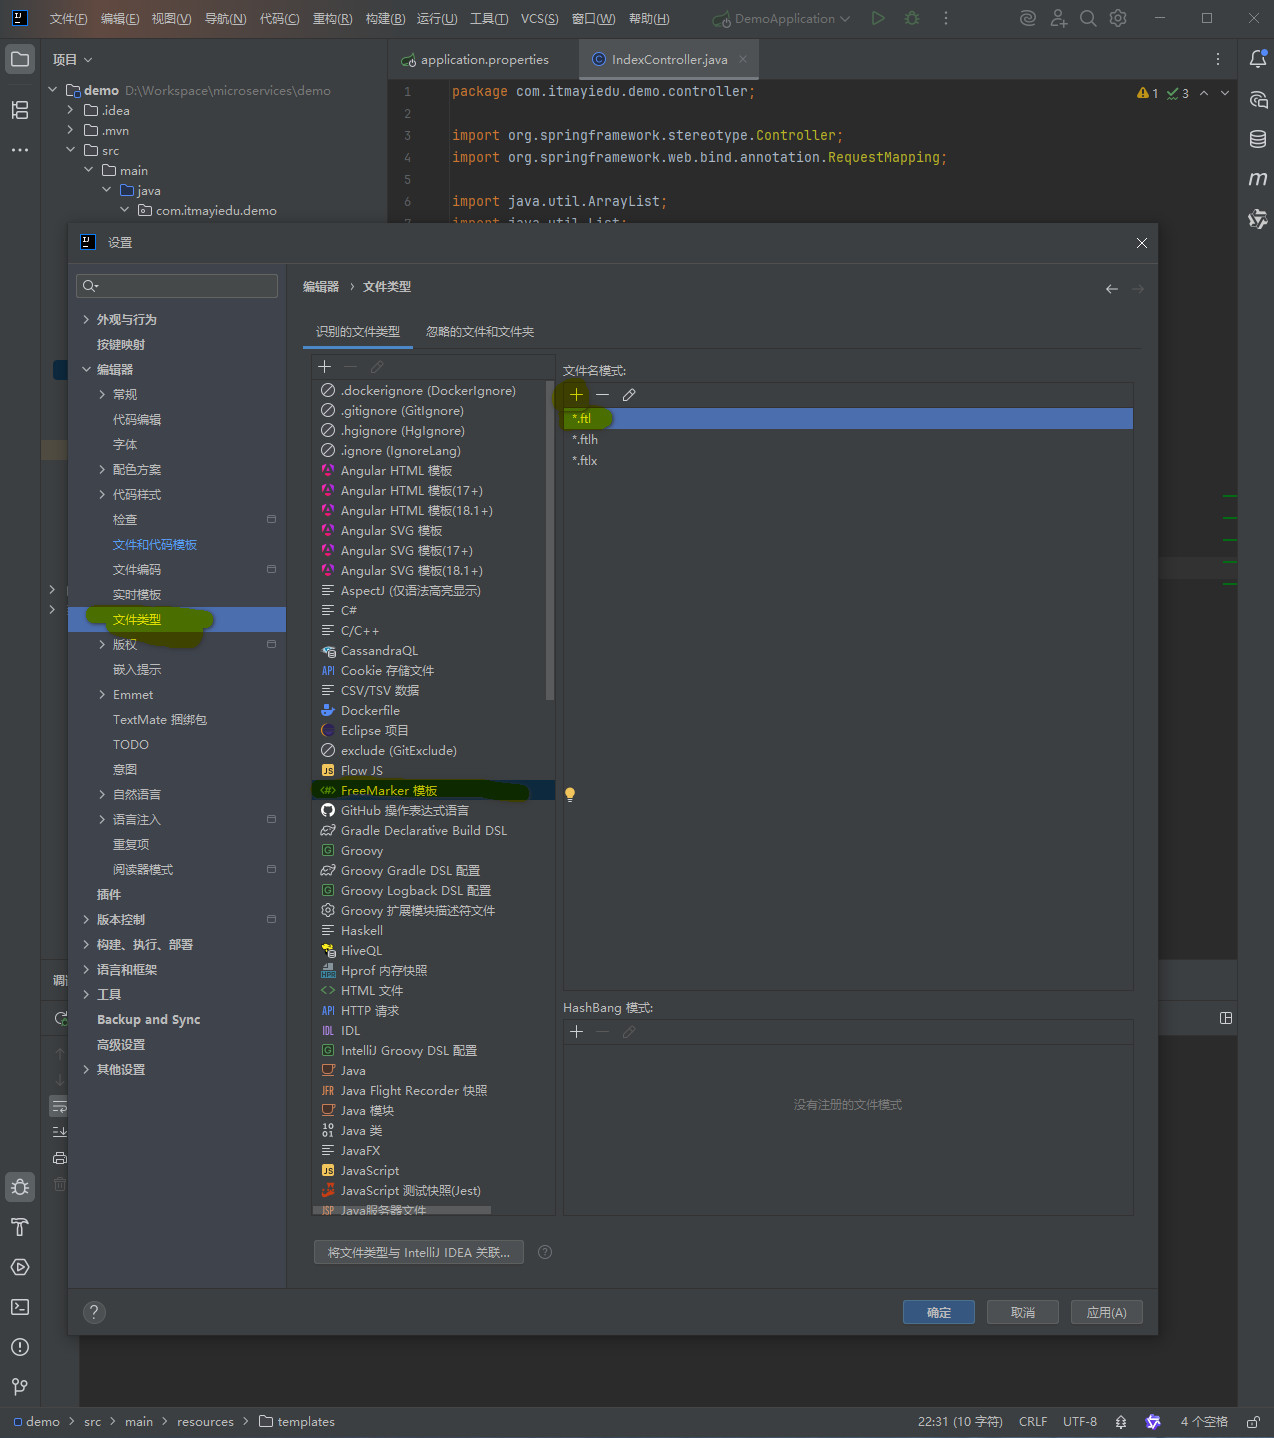Open the Database tool window icon
The height and width of the screenshot is (1438, 1274).
pyautogui.click(x=1258, y=139)
